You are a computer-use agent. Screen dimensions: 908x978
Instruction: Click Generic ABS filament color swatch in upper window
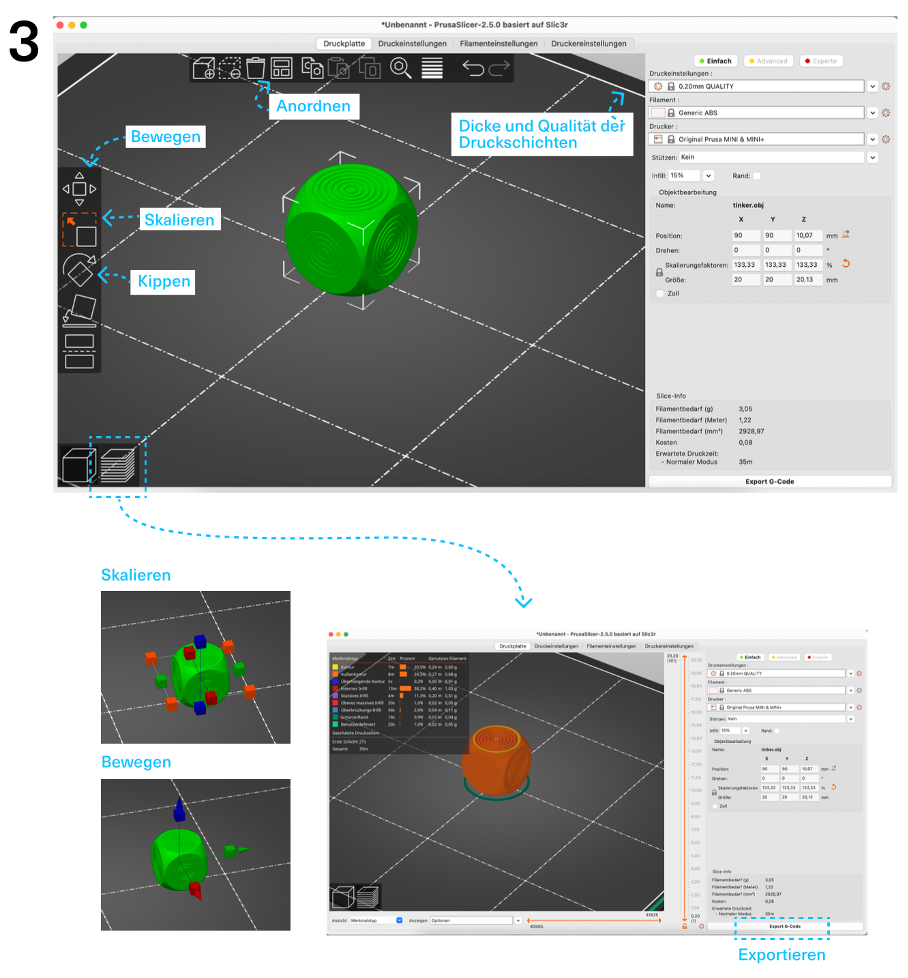coord(658,113)
